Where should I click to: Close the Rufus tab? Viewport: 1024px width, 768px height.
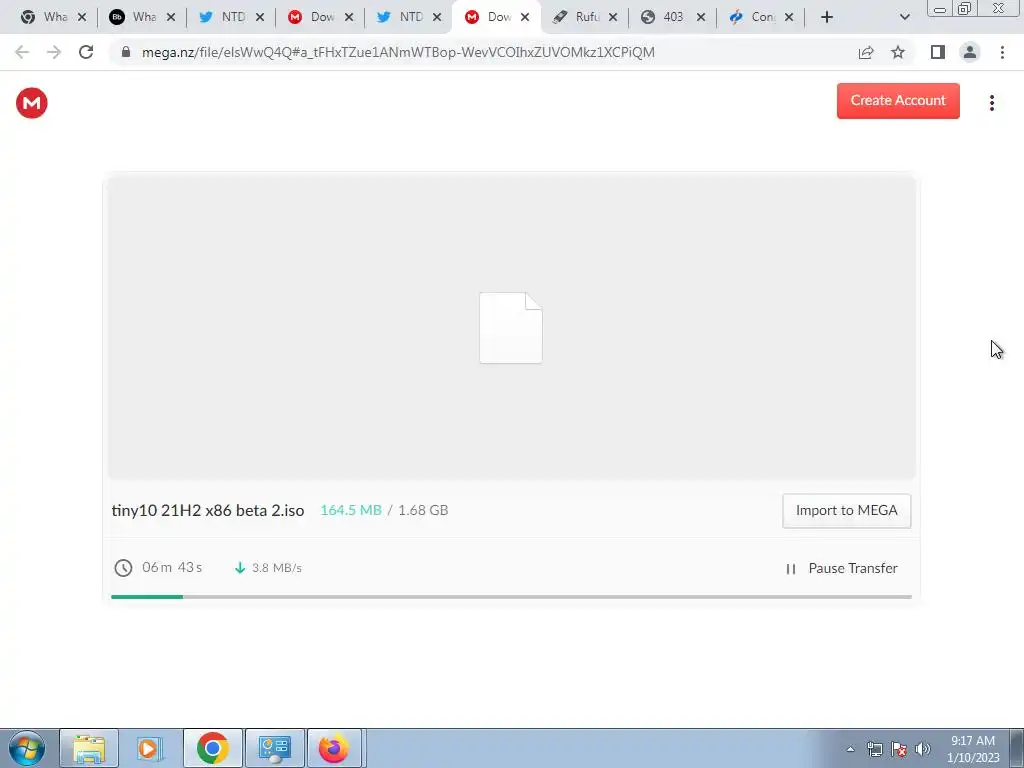coord(613,17)
